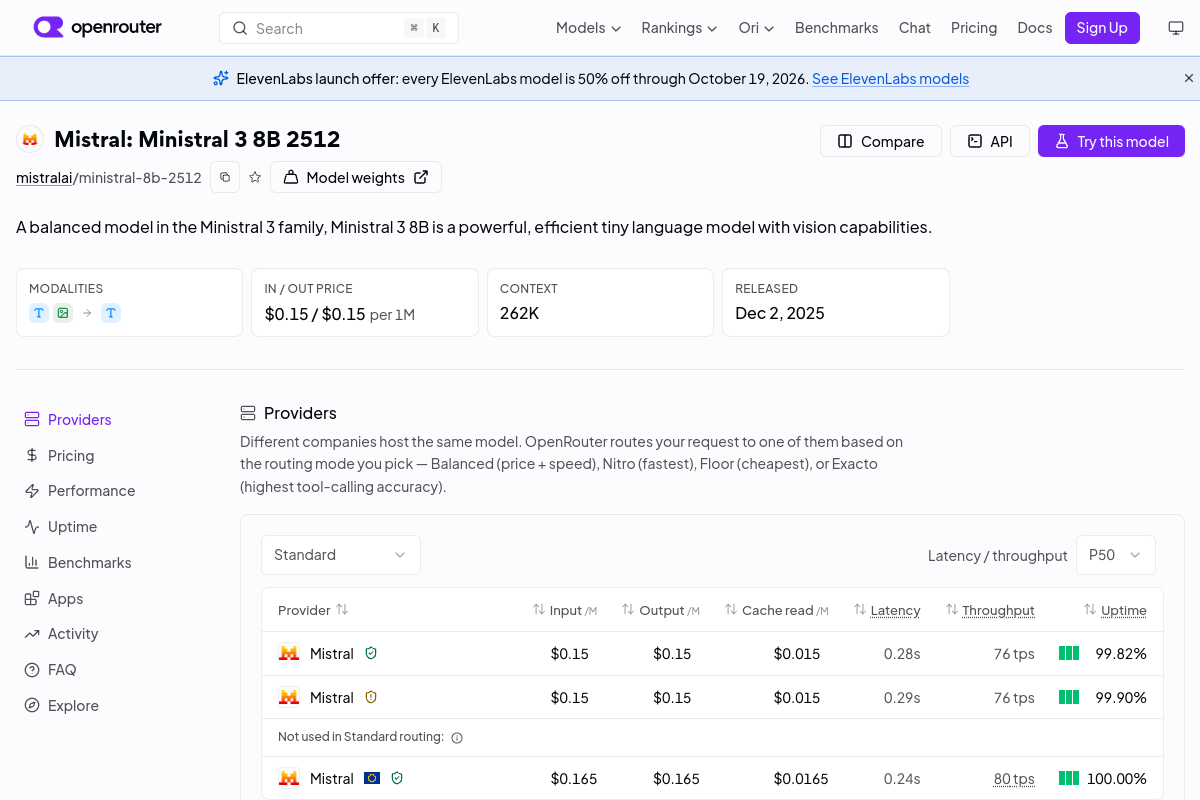1200x800 pixels.
Task: Click the Mistral logo beside the model title
Action: [30, 140]
